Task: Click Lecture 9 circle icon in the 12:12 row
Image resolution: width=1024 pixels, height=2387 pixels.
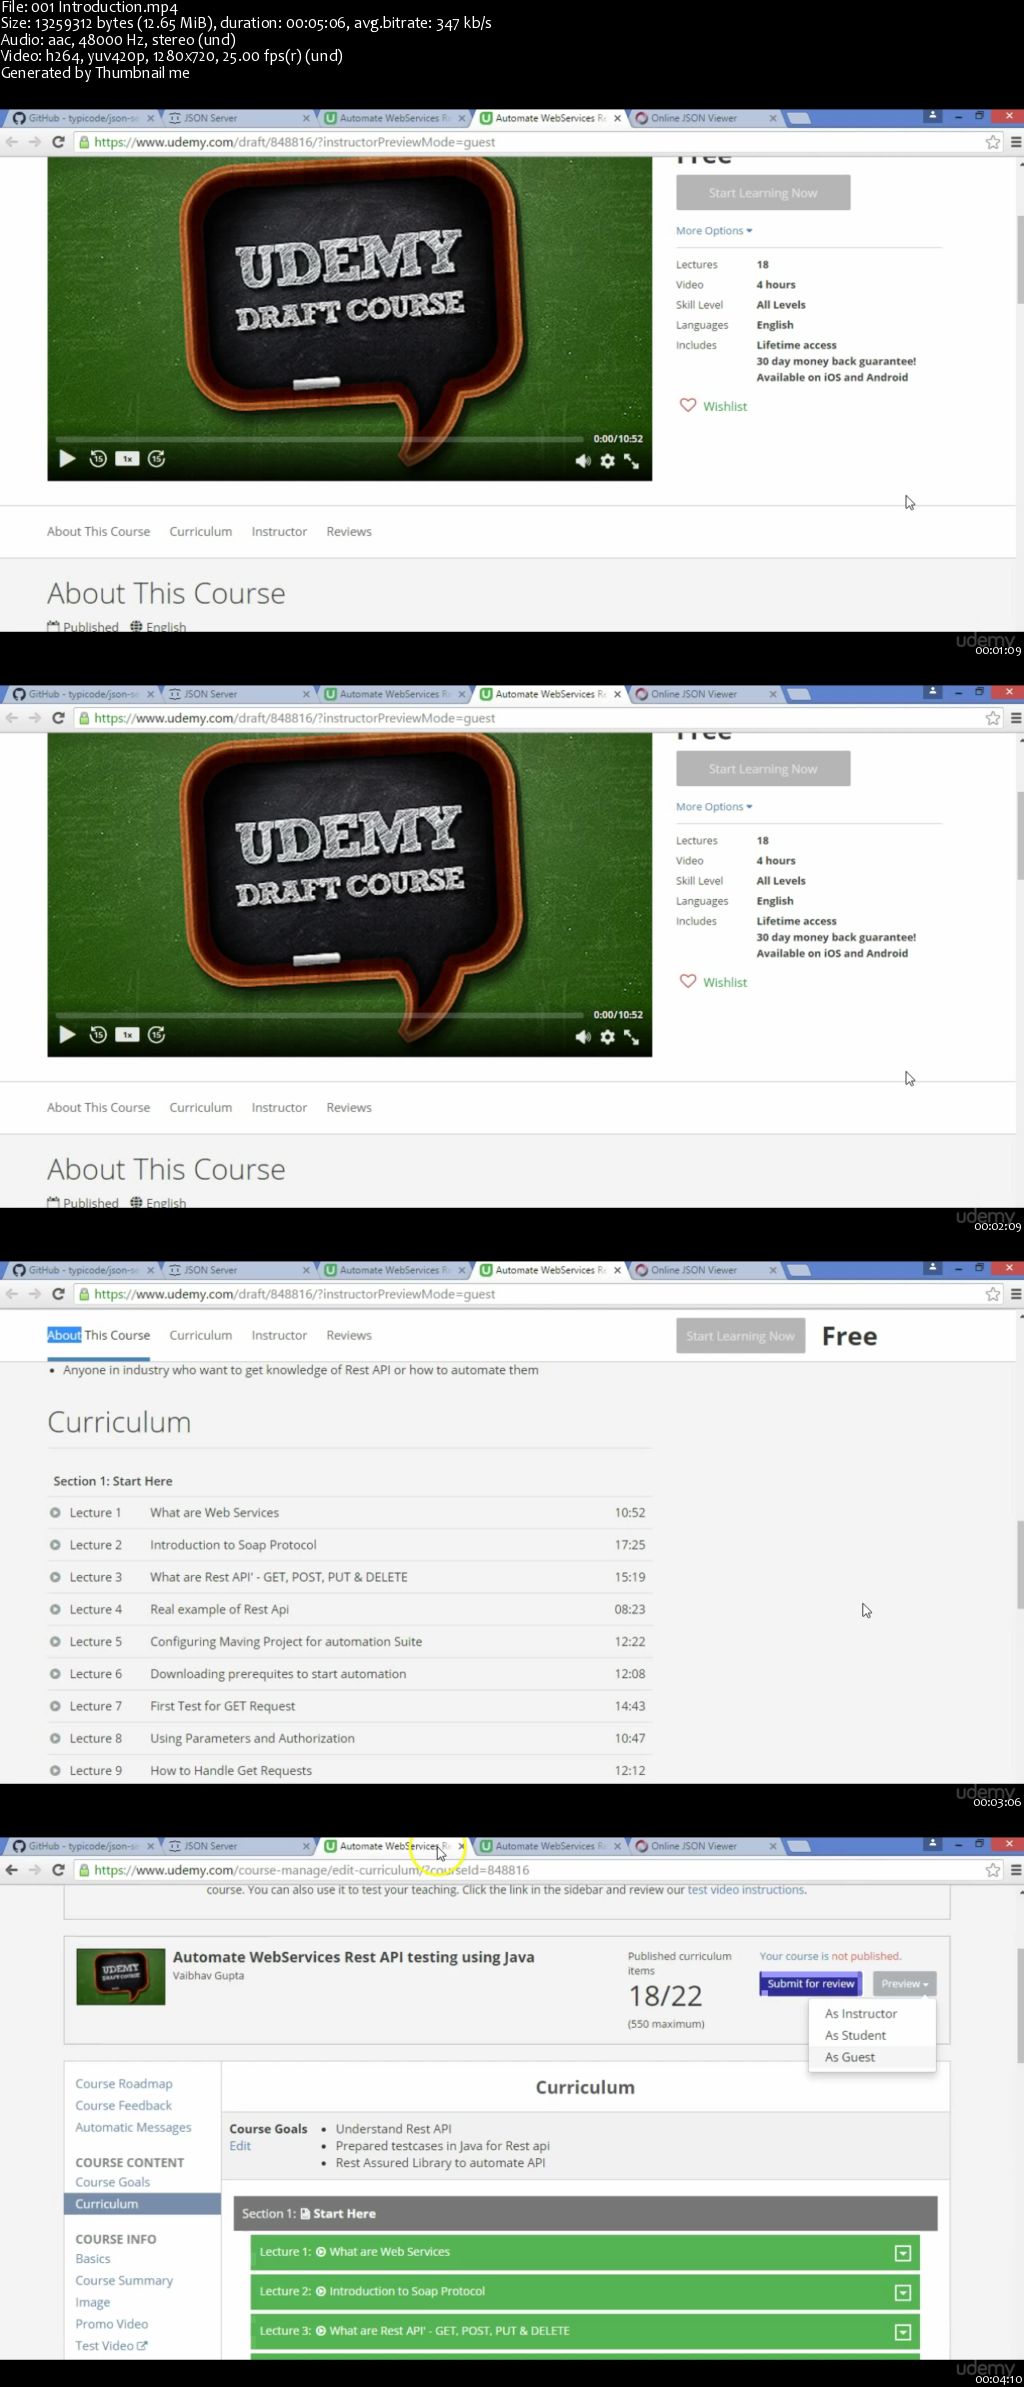Action: (x=55, y=1770)
